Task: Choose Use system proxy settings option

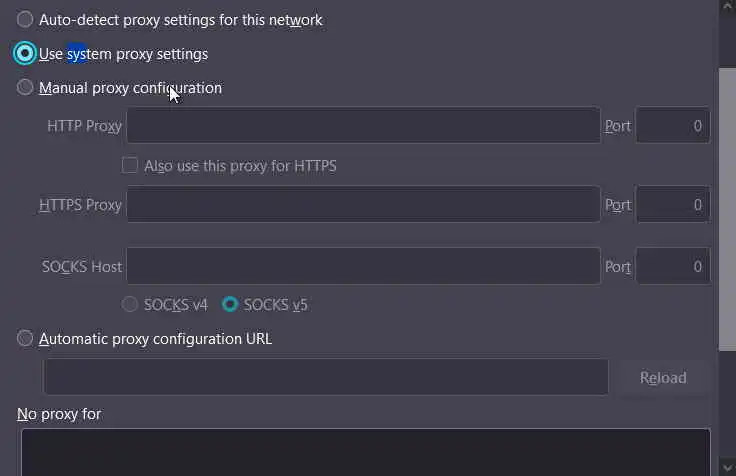Action: coord(25,53)
